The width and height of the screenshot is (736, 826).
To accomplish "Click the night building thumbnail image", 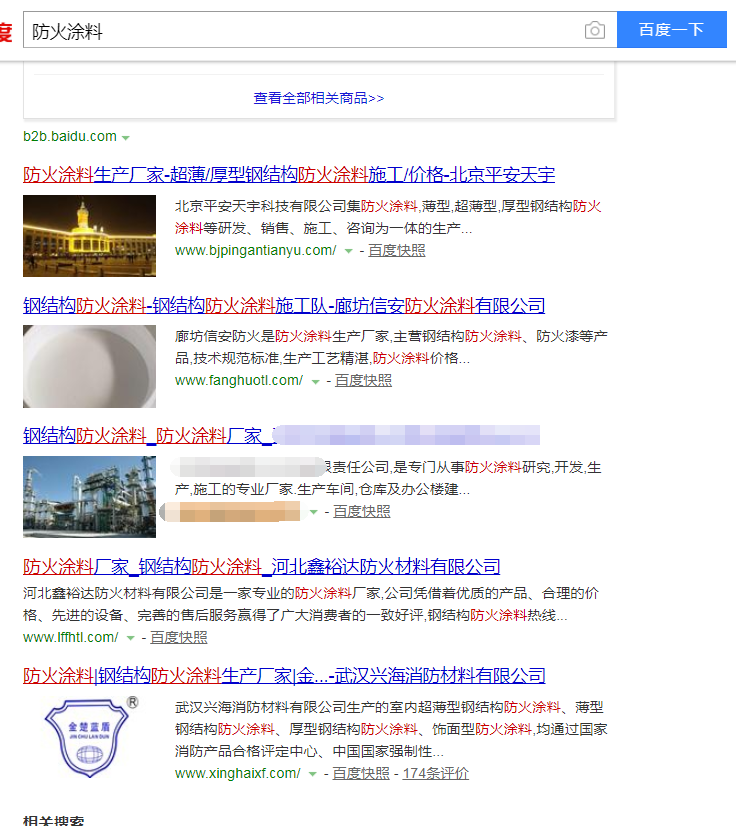I will point(90,235).
